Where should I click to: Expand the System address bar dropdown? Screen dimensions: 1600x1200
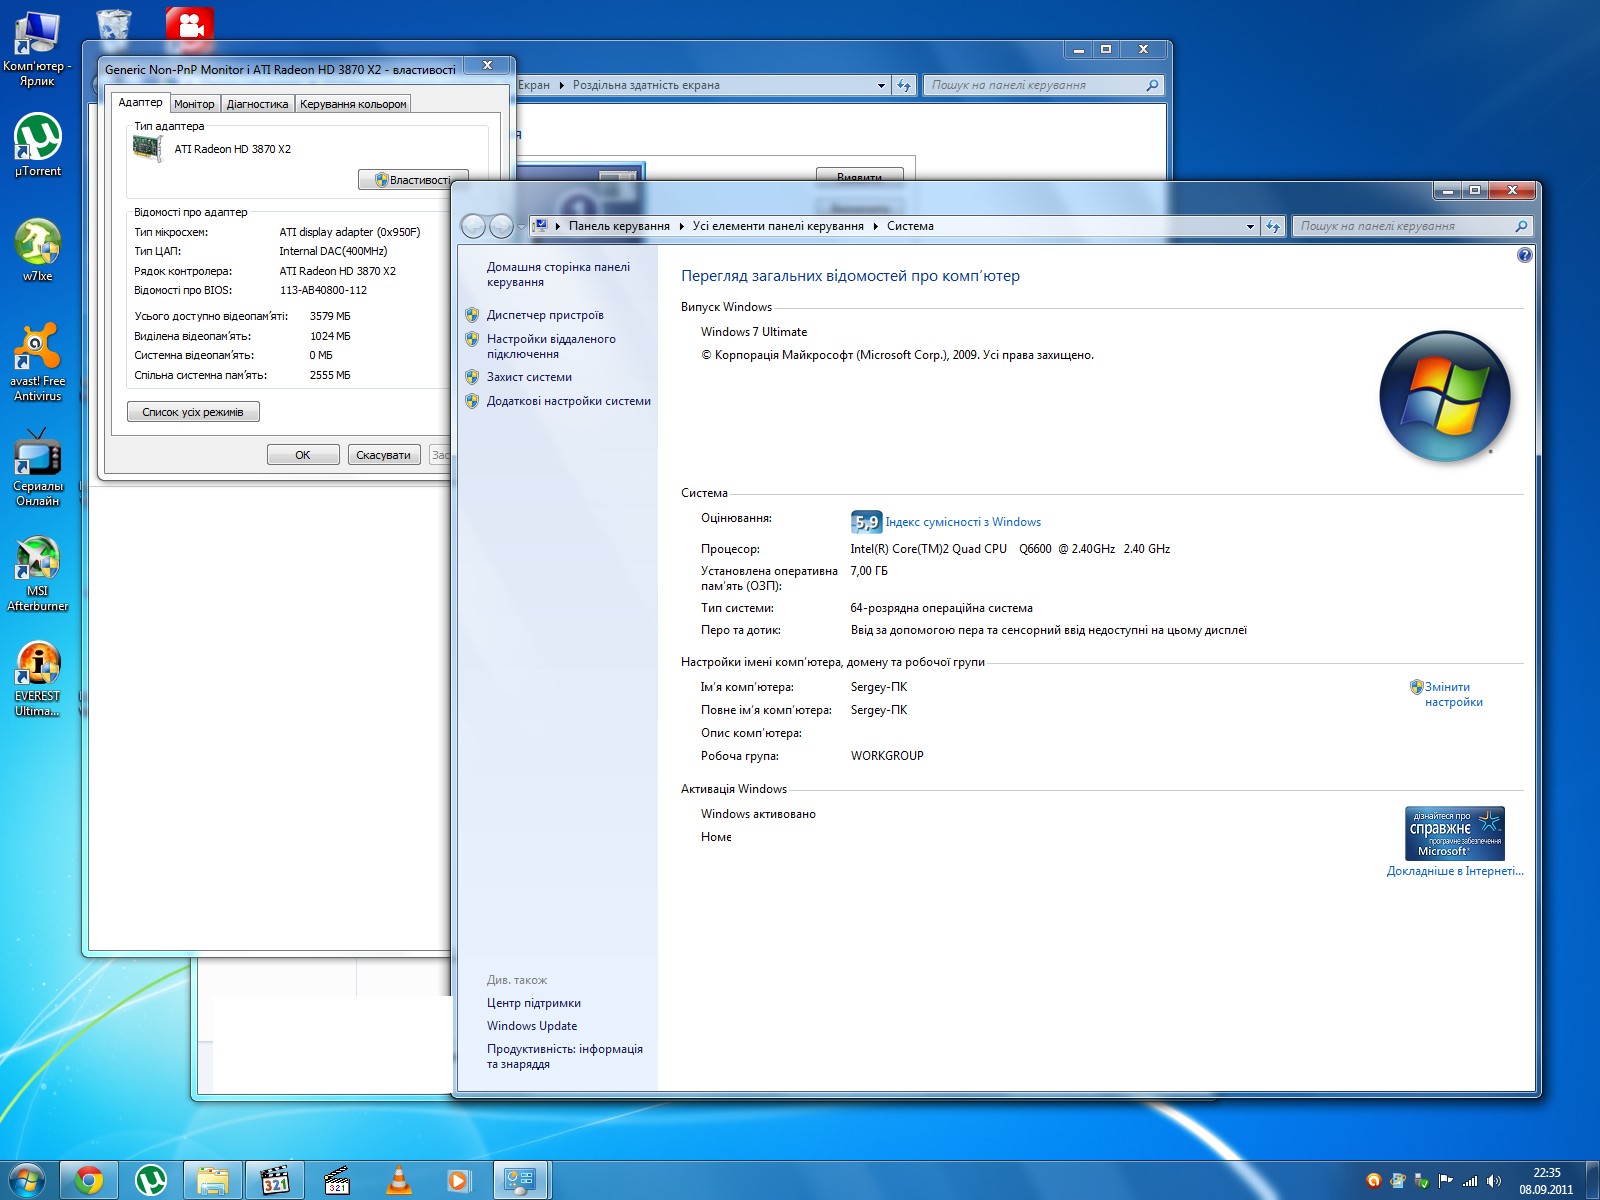[1250, 227]
